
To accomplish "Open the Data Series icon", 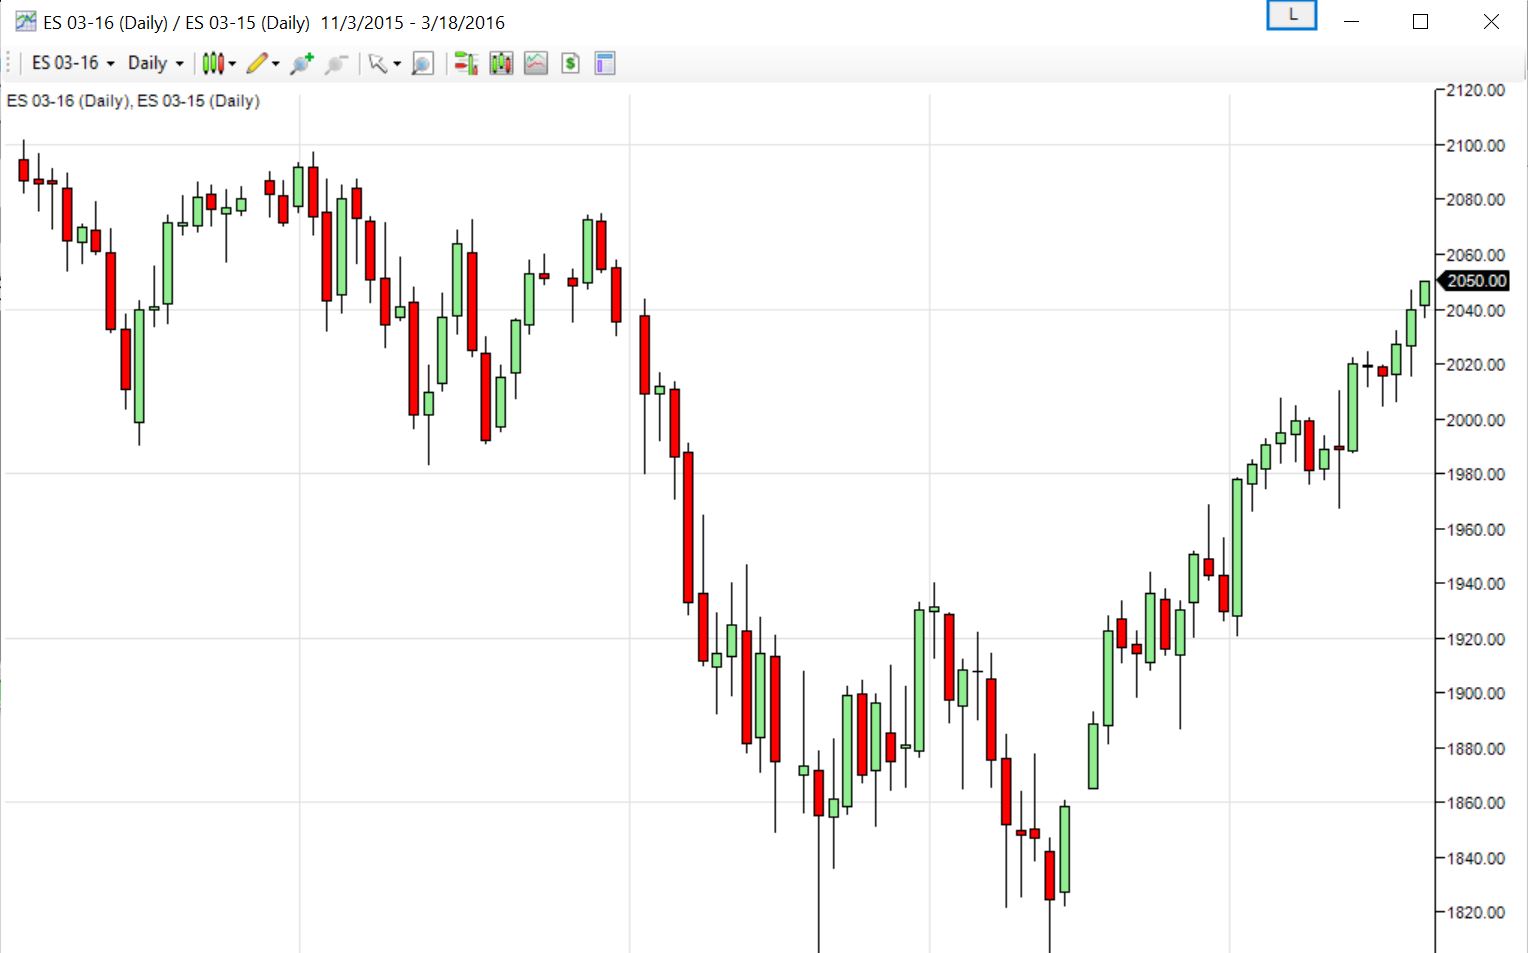I will [x=501, y=64].
